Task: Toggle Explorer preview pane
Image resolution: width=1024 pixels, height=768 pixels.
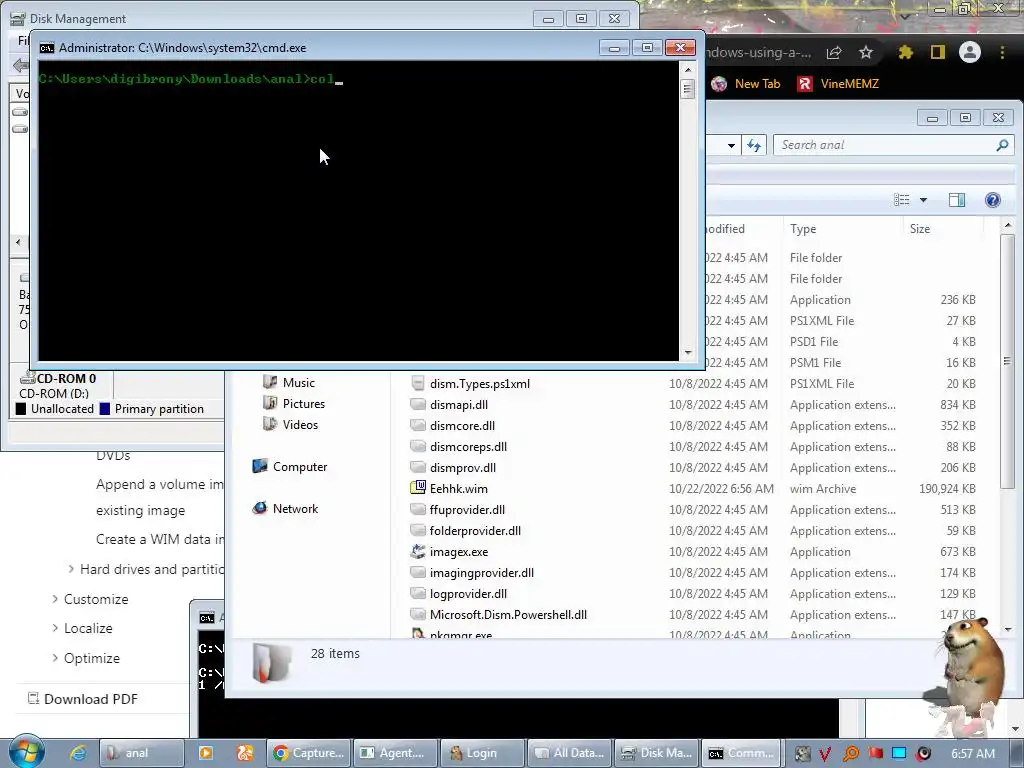Action: [957, 200]
